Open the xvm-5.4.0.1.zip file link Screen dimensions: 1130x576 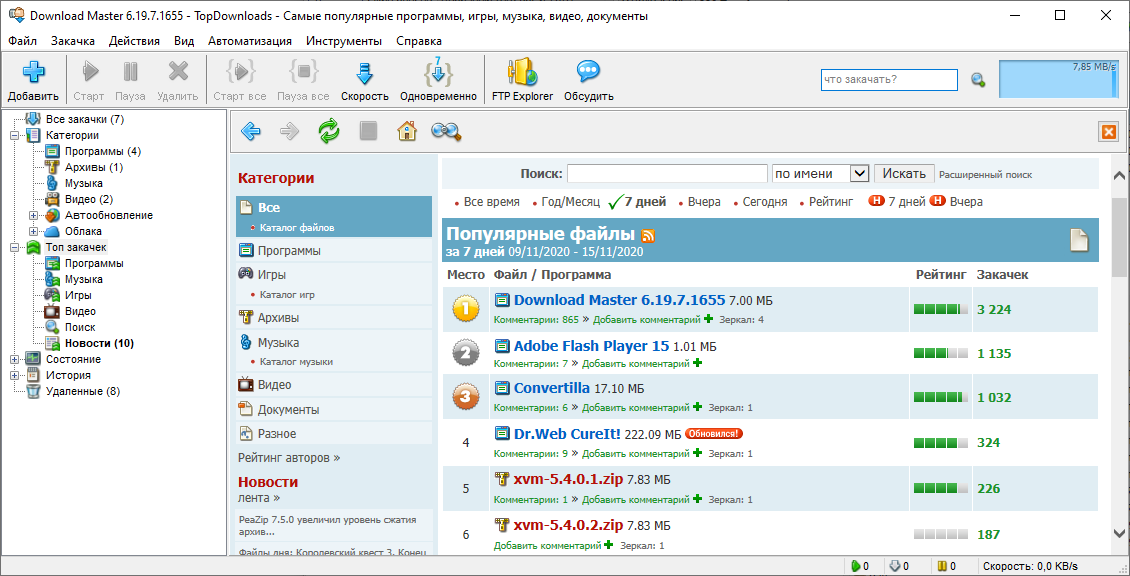point(568,479)
